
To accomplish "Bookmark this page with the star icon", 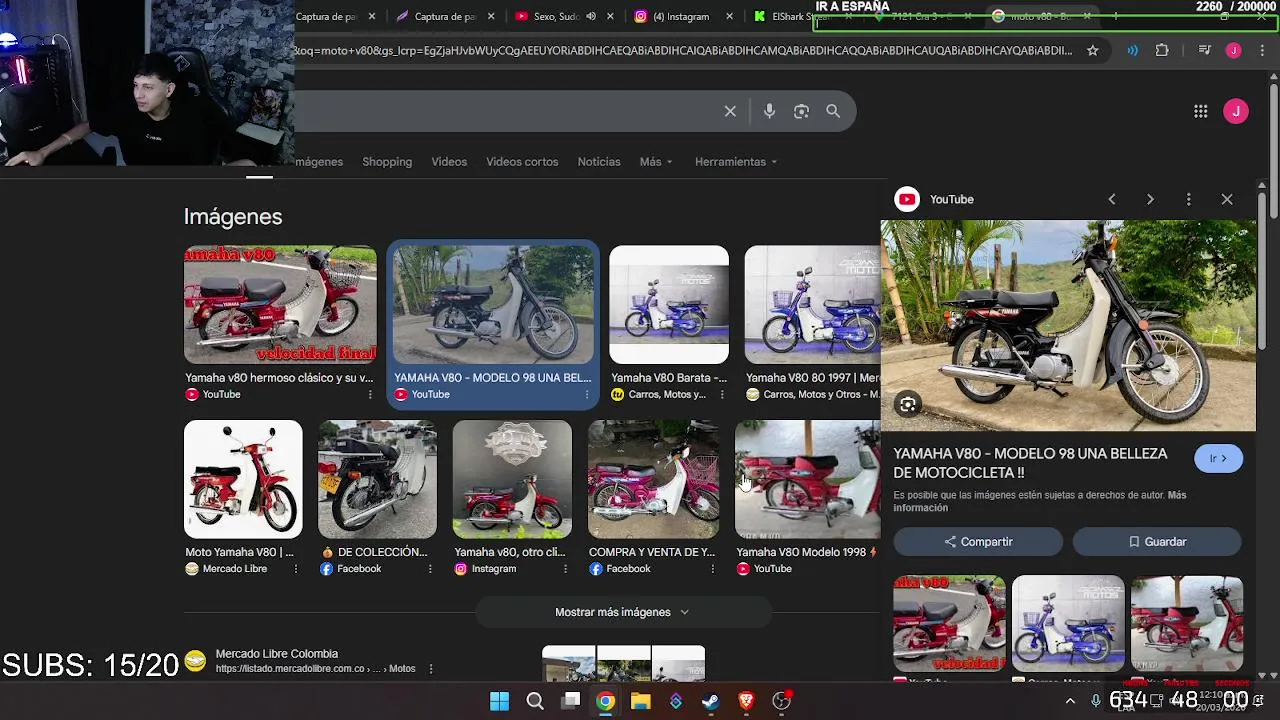I will 1093,50.
